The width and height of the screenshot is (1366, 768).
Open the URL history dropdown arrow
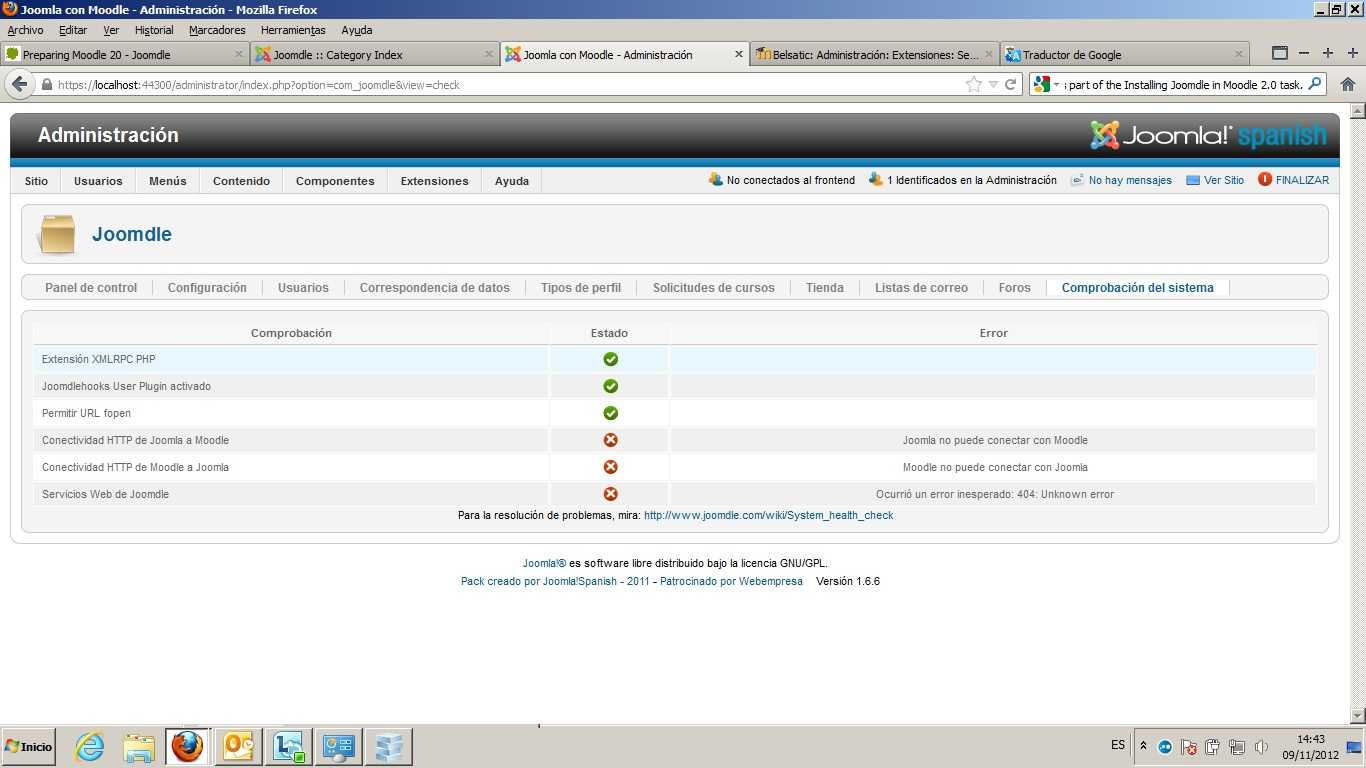(993, 85)
